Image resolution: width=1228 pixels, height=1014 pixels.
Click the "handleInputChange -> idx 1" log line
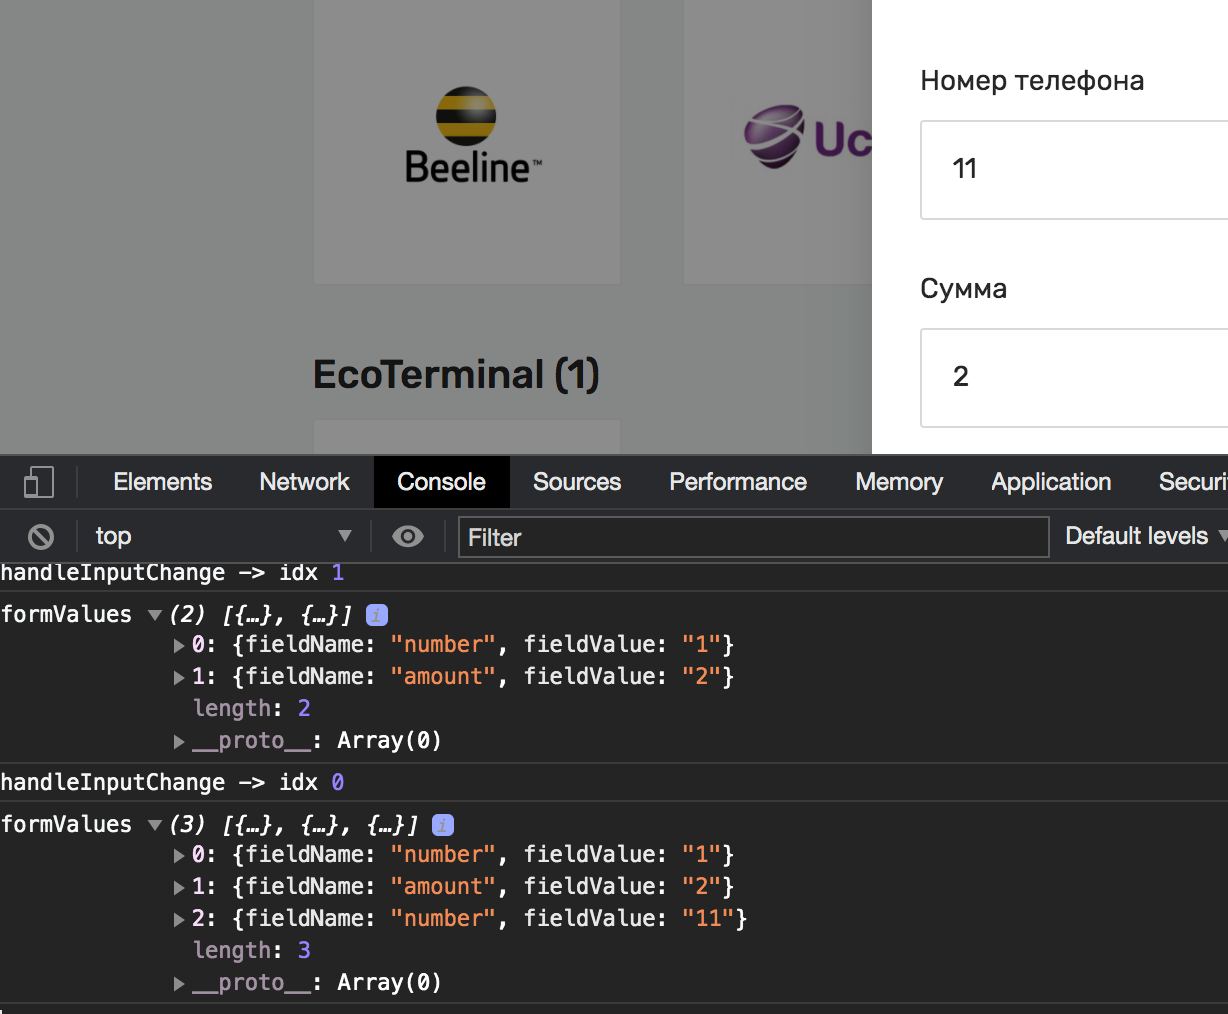(x=172, y=573)
